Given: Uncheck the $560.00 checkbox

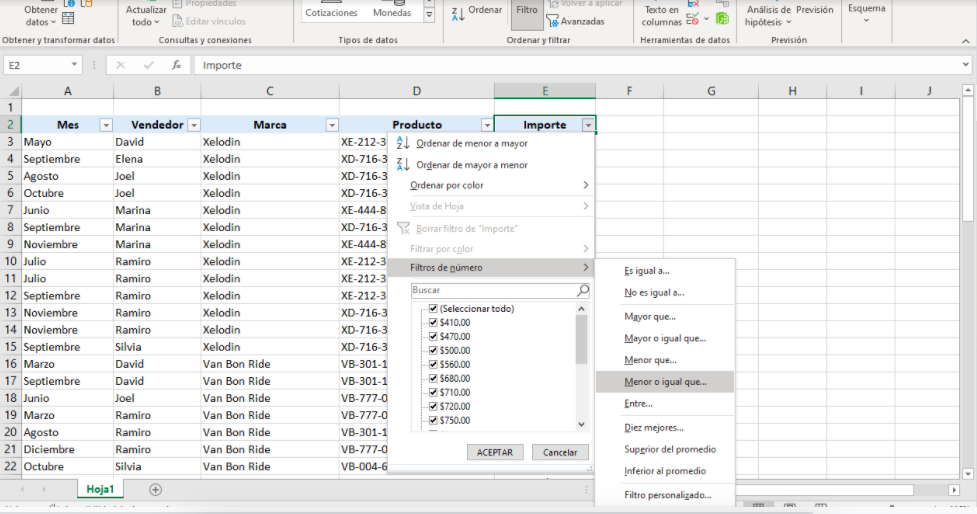Looking at the screenshot, I should click(x=433, y=364).
